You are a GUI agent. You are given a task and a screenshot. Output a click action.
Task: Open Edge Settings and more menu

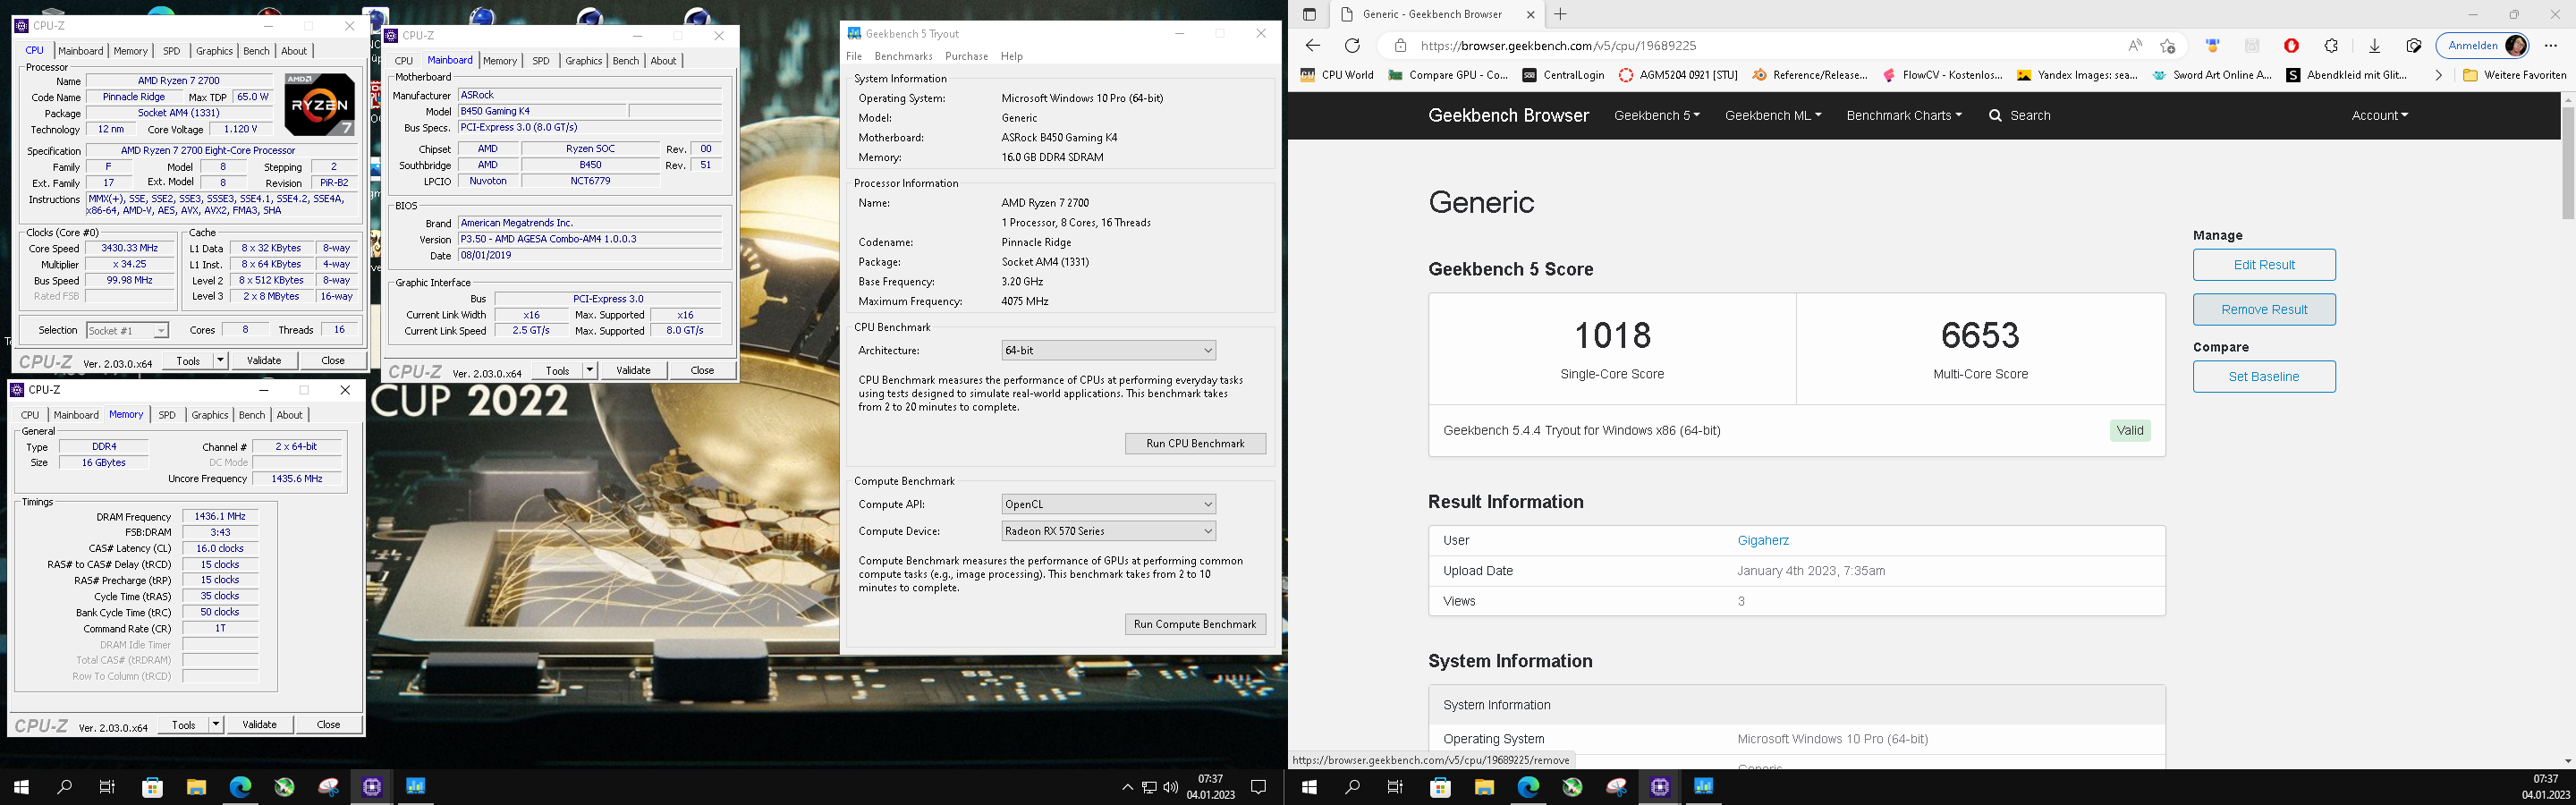2550,45
